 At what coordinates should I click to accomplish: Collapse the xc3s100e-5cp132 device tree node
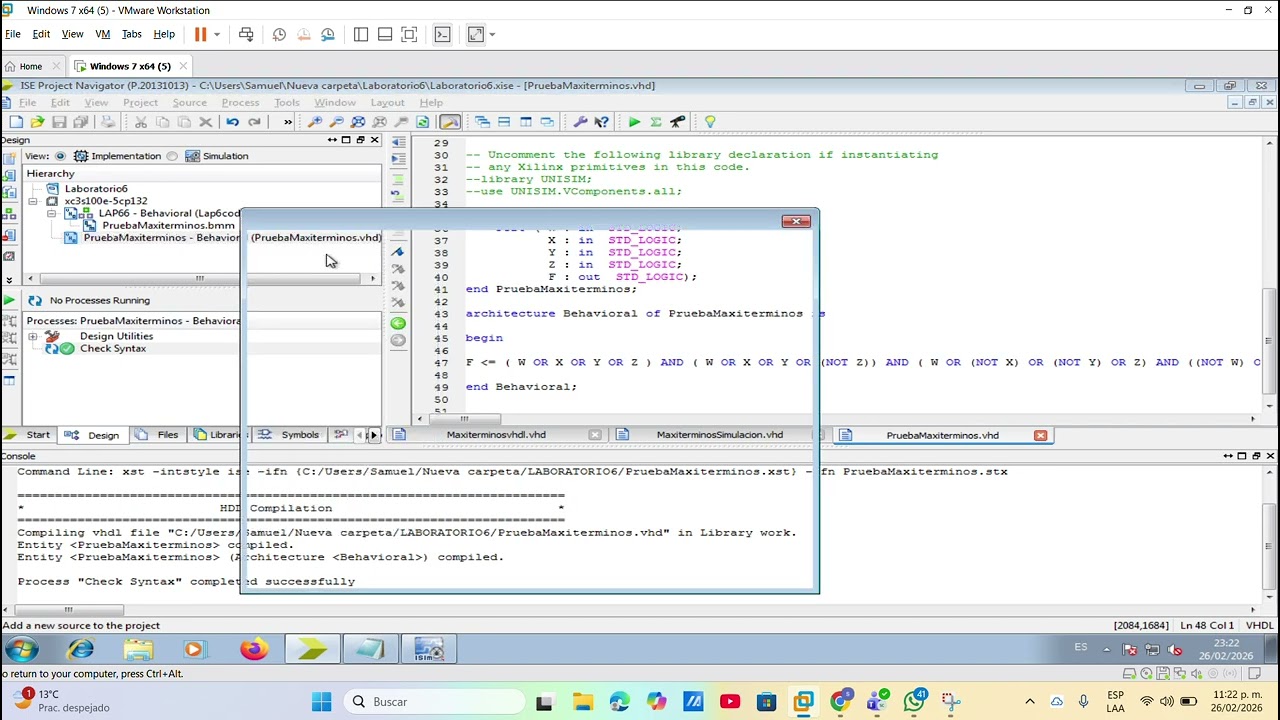33,201
